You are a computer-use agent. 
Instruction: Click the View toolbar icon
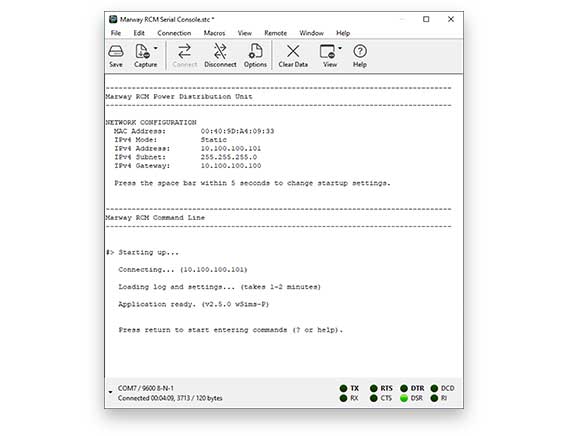coord(329,56)
